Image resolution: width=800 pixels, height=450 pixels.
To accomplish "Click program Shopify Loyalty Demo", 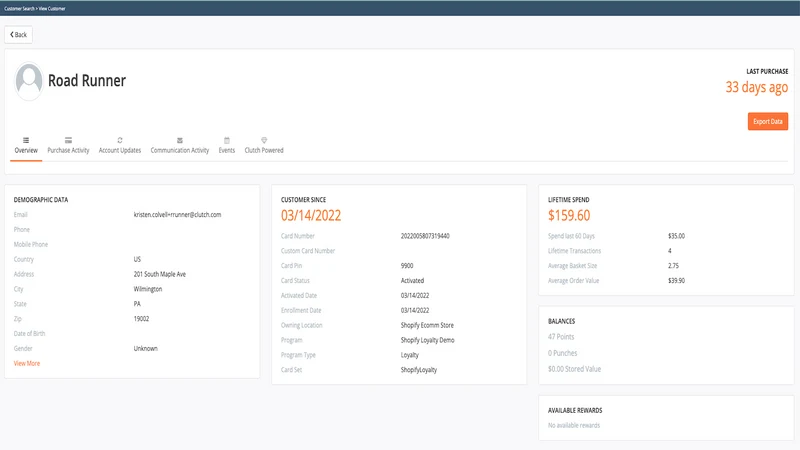I will (x=428, y=340).
